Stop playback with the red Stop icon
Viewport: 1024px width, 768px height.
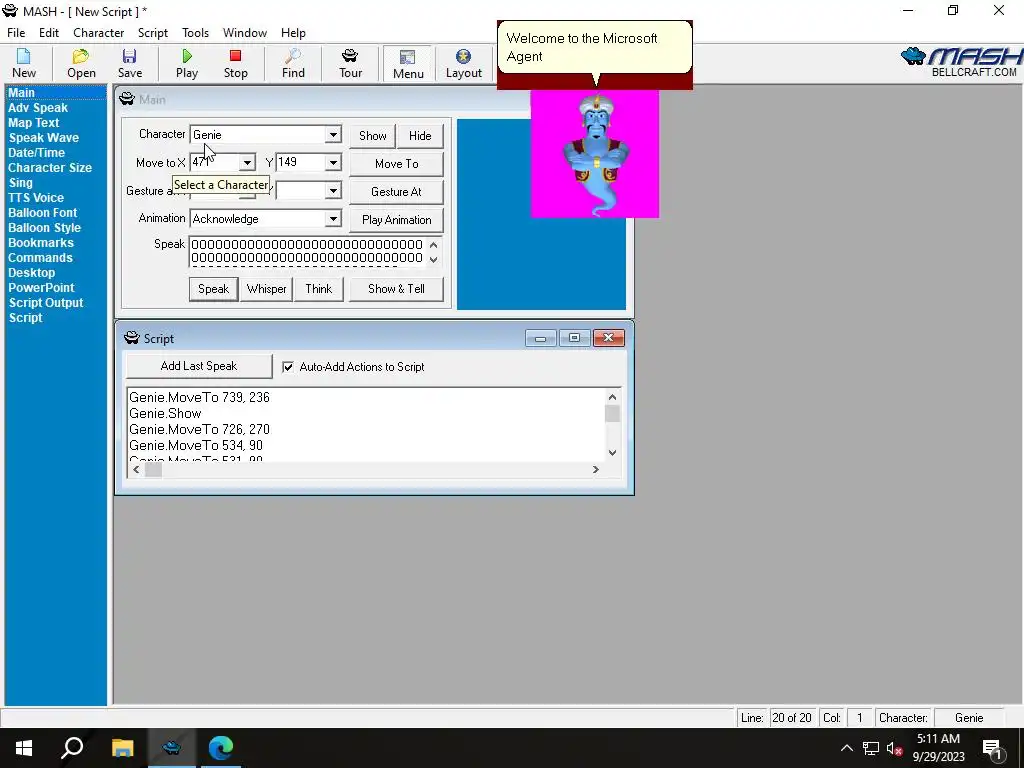[x=235, y=63]
